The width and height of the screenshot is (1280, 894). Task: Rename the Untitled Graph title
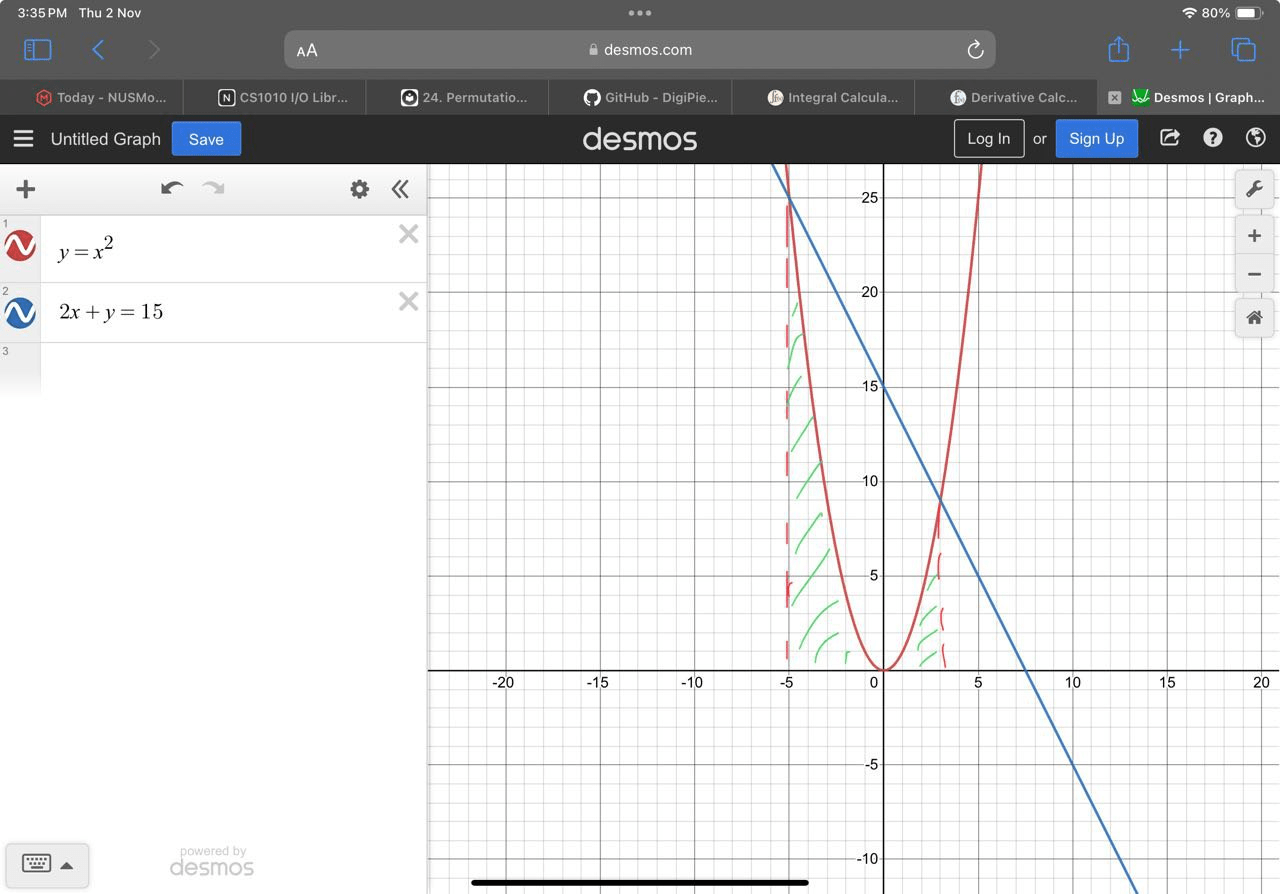[x=106, y=139]
